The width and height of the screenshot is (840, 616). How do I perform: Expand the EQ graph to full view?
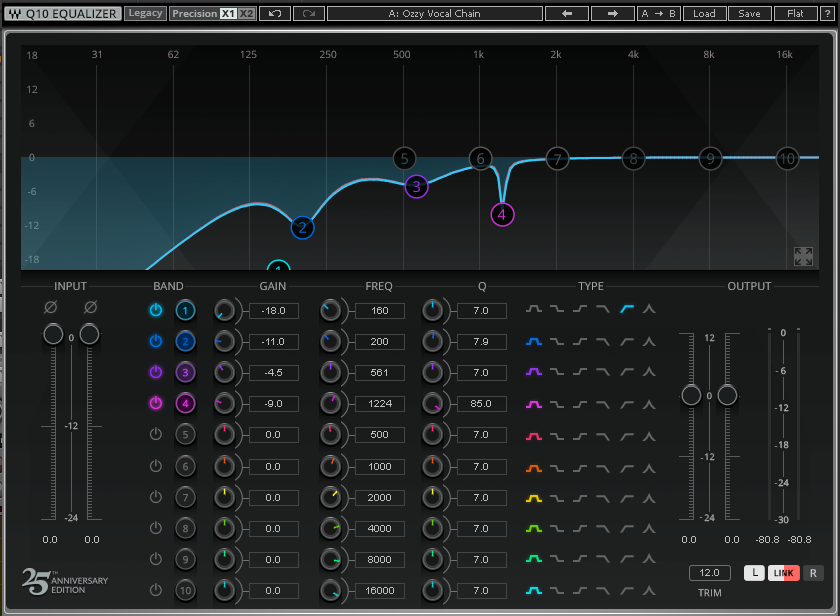point(803,256)
